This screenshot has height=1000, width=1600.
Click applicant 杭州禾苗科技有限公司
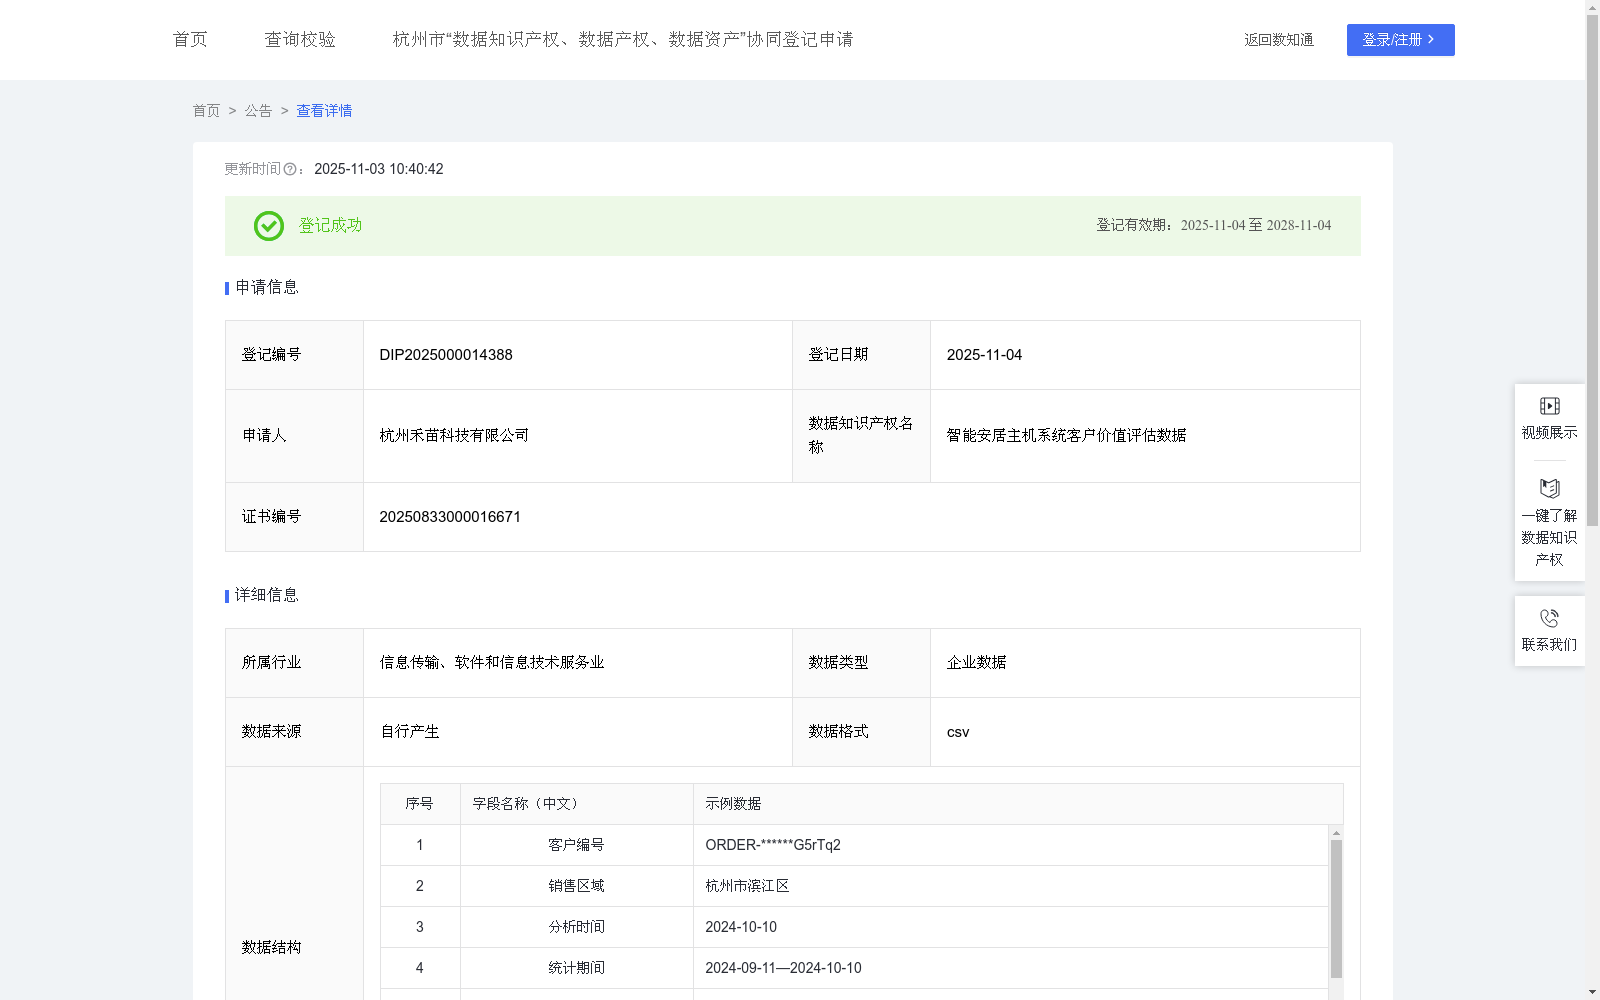[x=454, y=435]
